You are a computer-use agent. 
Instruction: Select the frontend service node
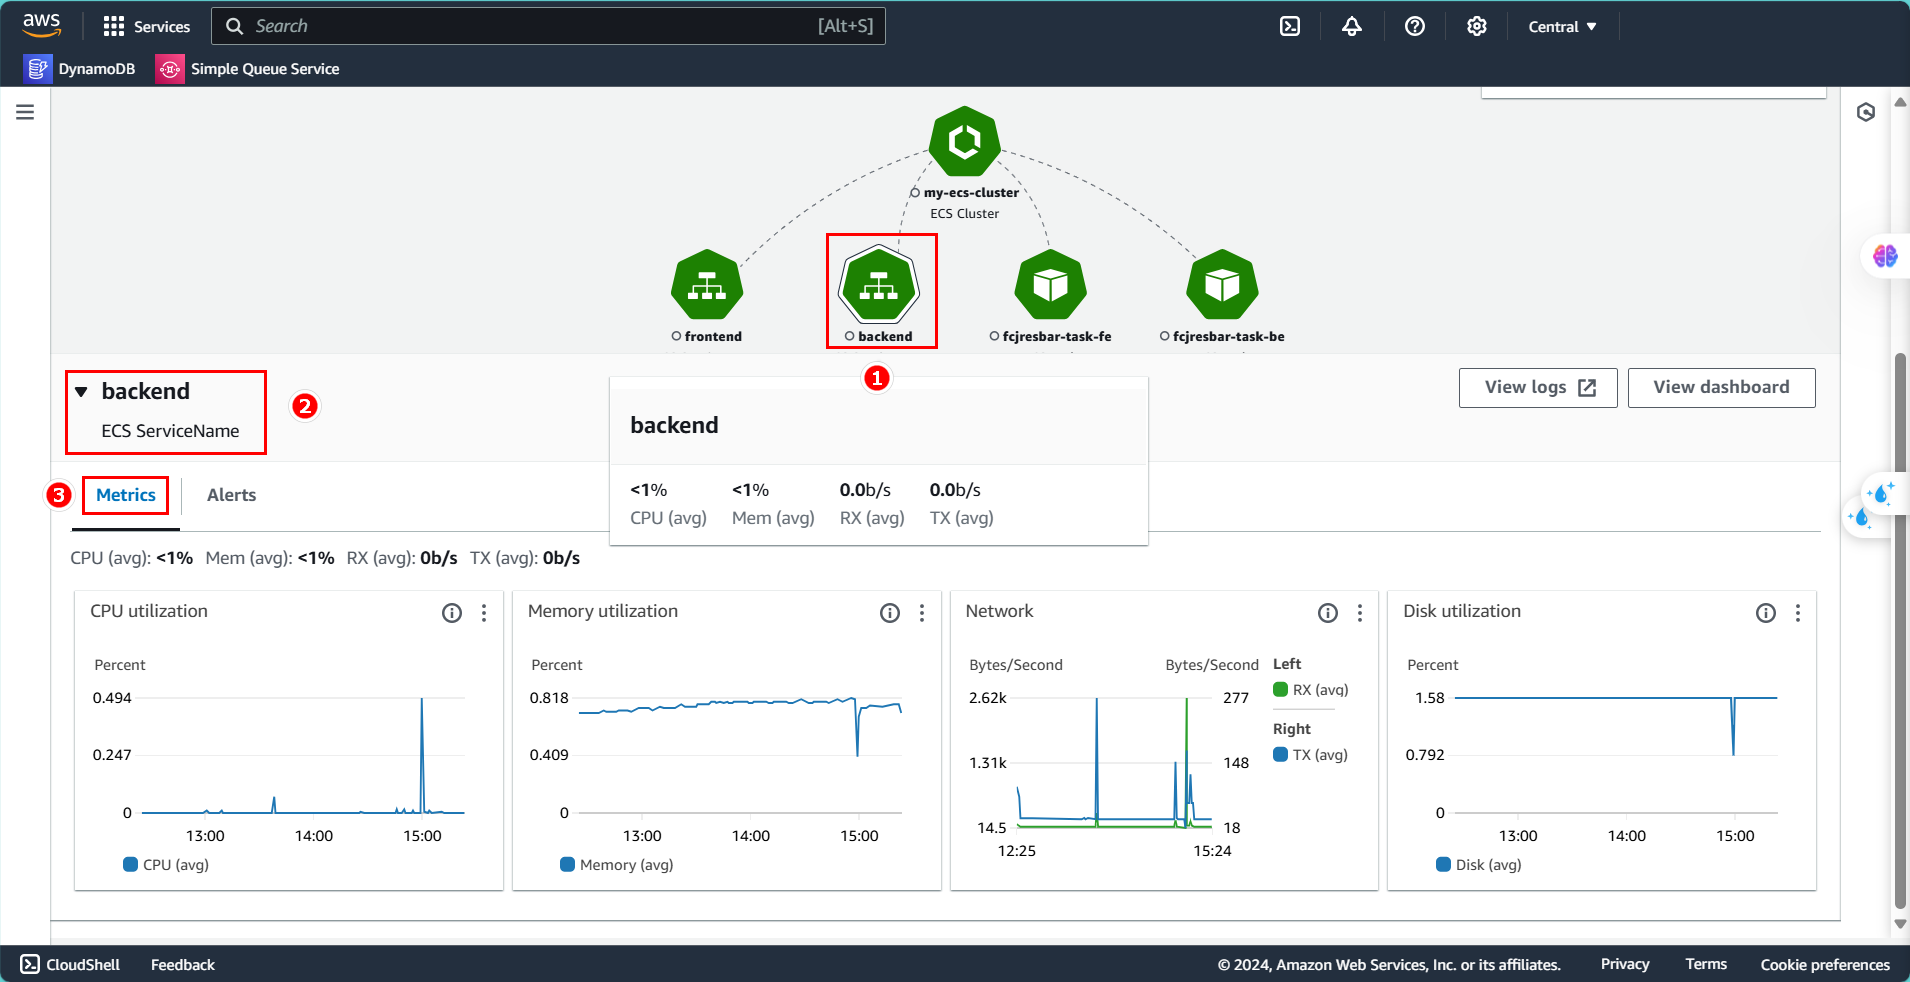pyautogui.click(x=707, y=286)
